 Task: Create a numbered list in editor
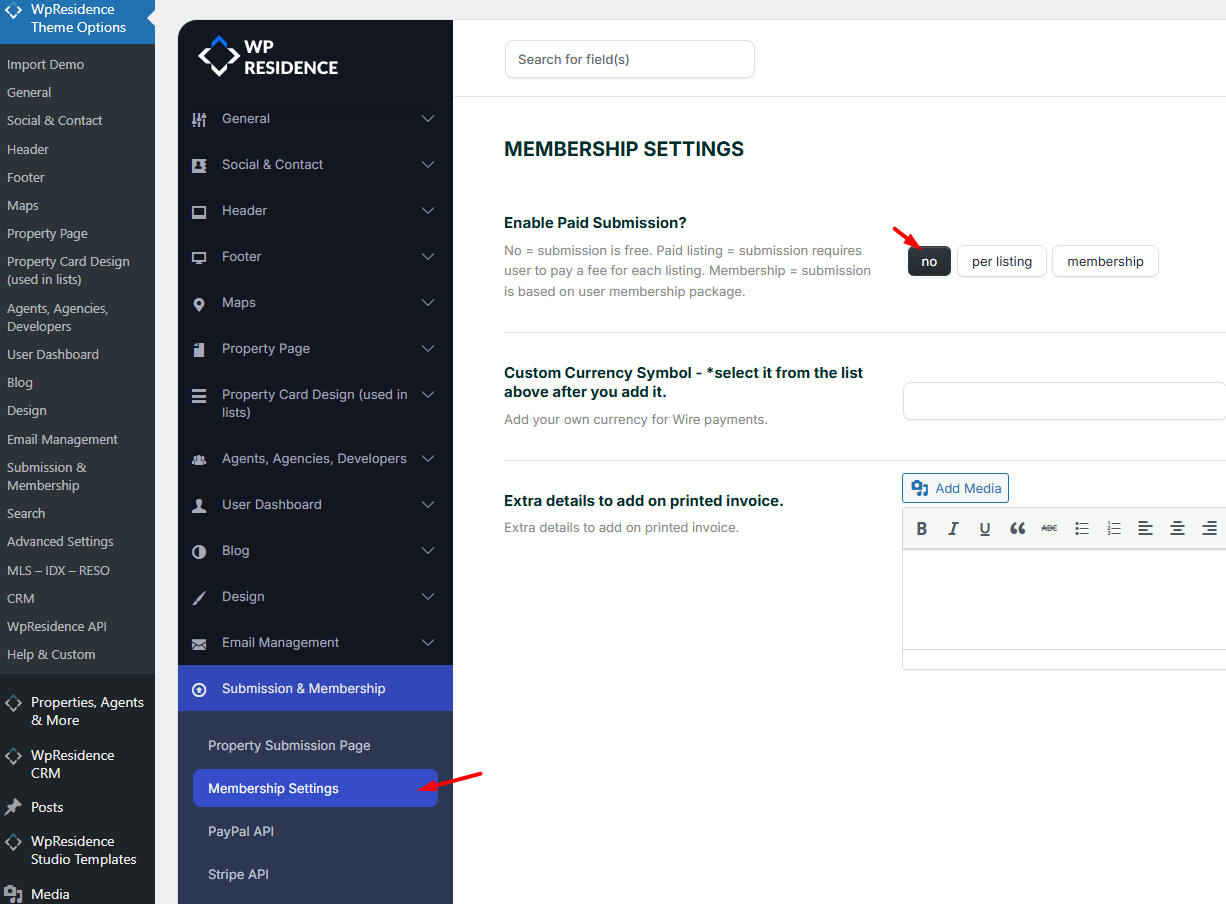click(1114, 529)
